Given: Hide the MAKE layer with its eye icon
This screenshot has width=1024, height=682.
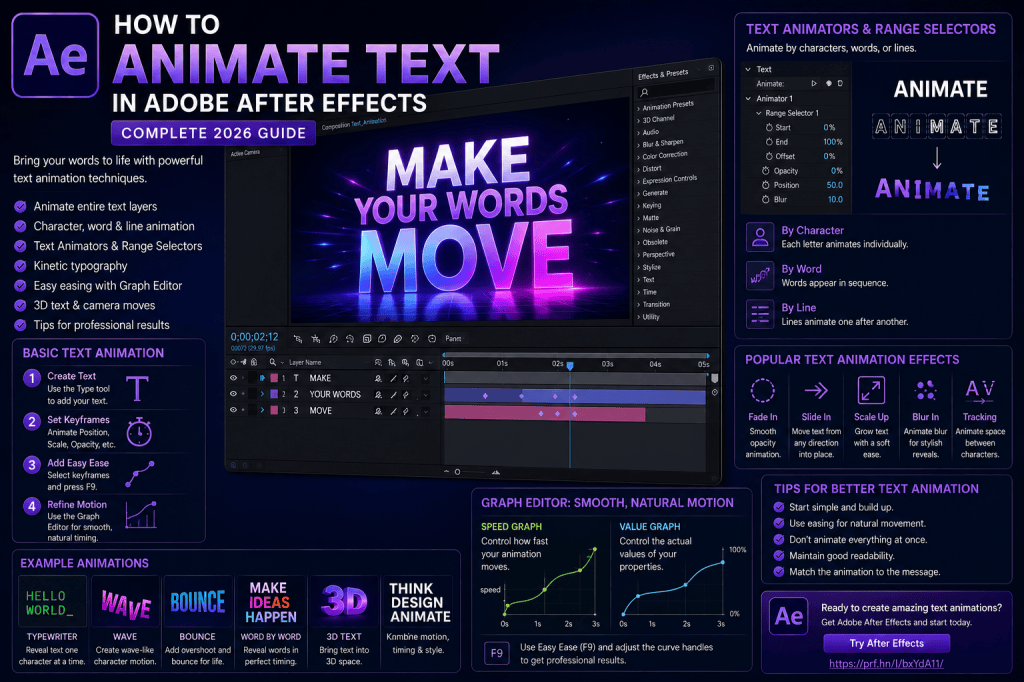Looking at the screenshot, I should pyautogui.click(x=233, y=378).
